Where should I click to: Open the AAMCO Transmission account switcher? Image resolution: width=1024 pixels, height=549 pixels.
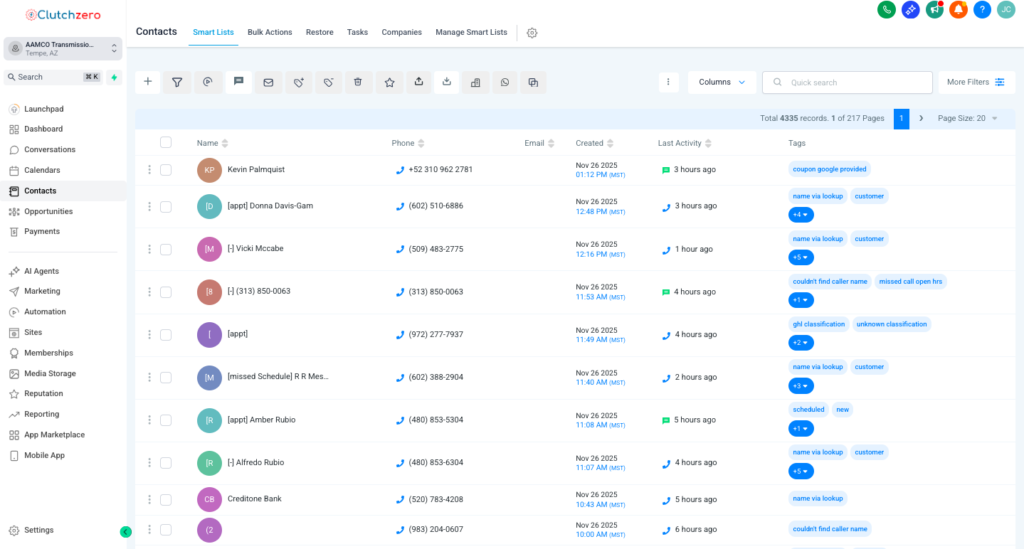pyautogui.click(x=62, y=48)
